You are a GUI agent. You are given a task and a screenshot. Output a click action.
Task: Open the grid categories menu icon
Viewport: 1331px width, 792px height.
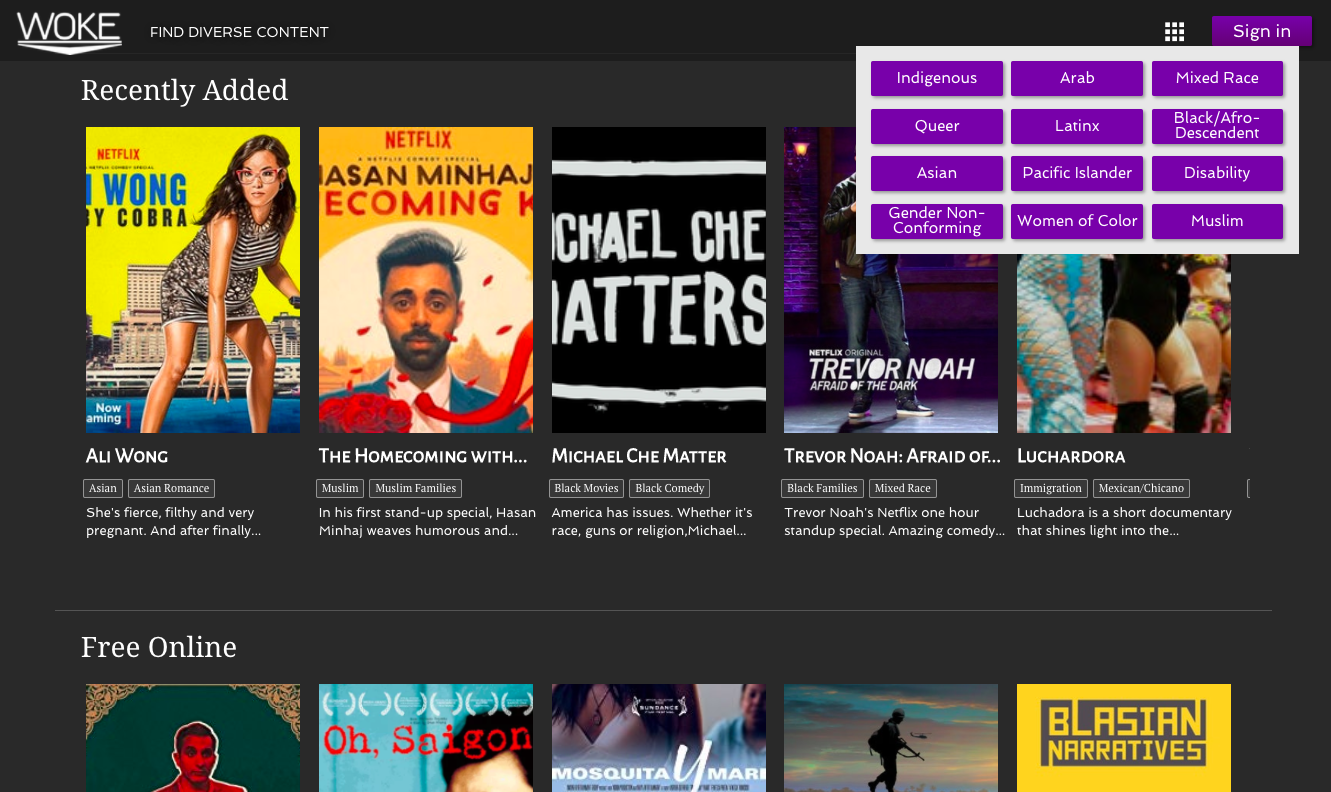pyautogui.click(x=1174, y=32)
